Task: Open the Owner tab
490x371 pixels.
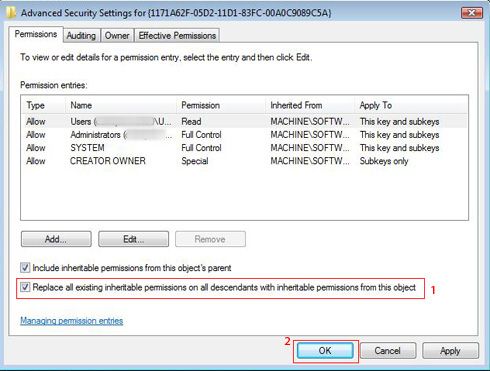Action: [x=117, y=35]
